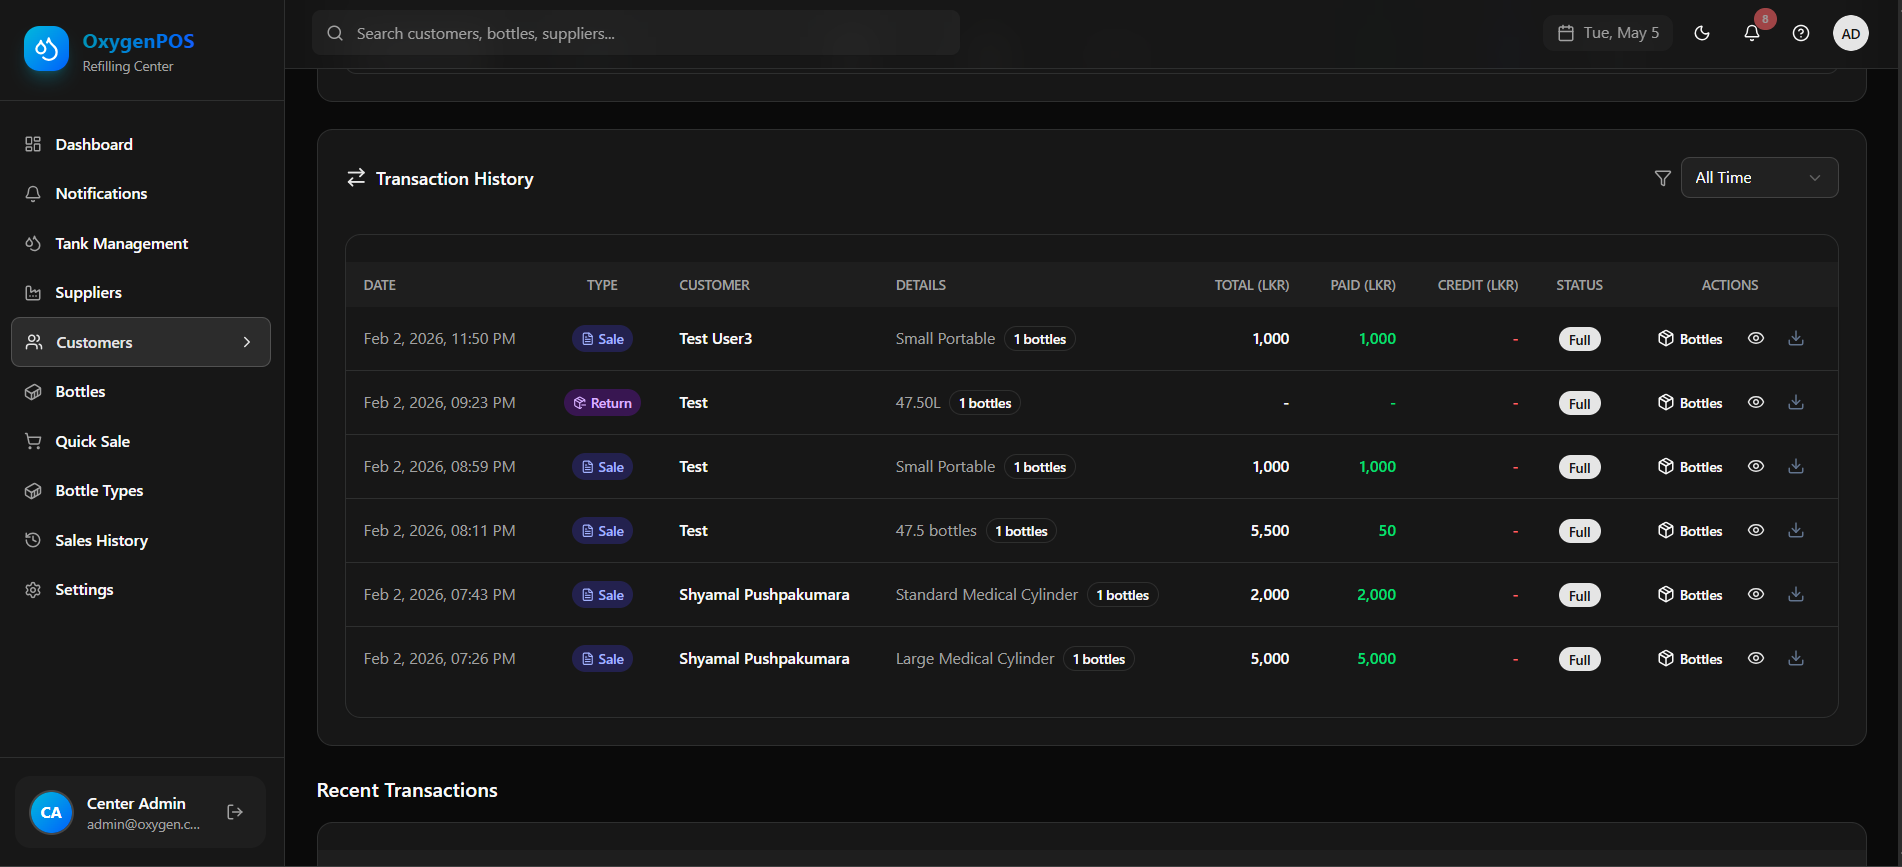Click the TOTAL (LKR) column header
Viewport: 1902px width, 867px height.
[1252, 285]
